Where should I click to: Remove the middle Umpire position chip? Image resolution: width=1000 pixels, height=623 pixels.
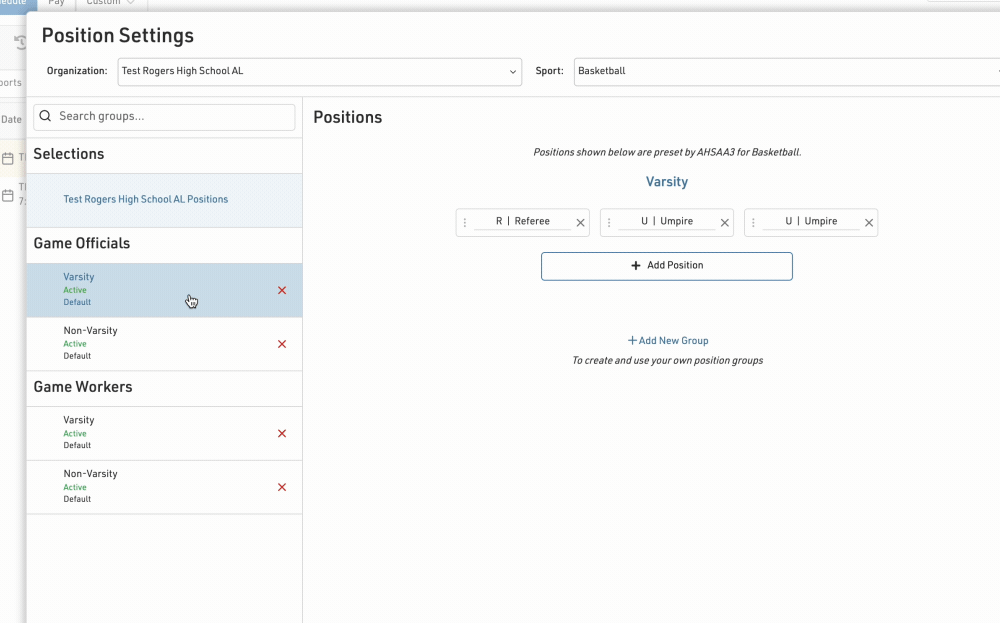725,223
